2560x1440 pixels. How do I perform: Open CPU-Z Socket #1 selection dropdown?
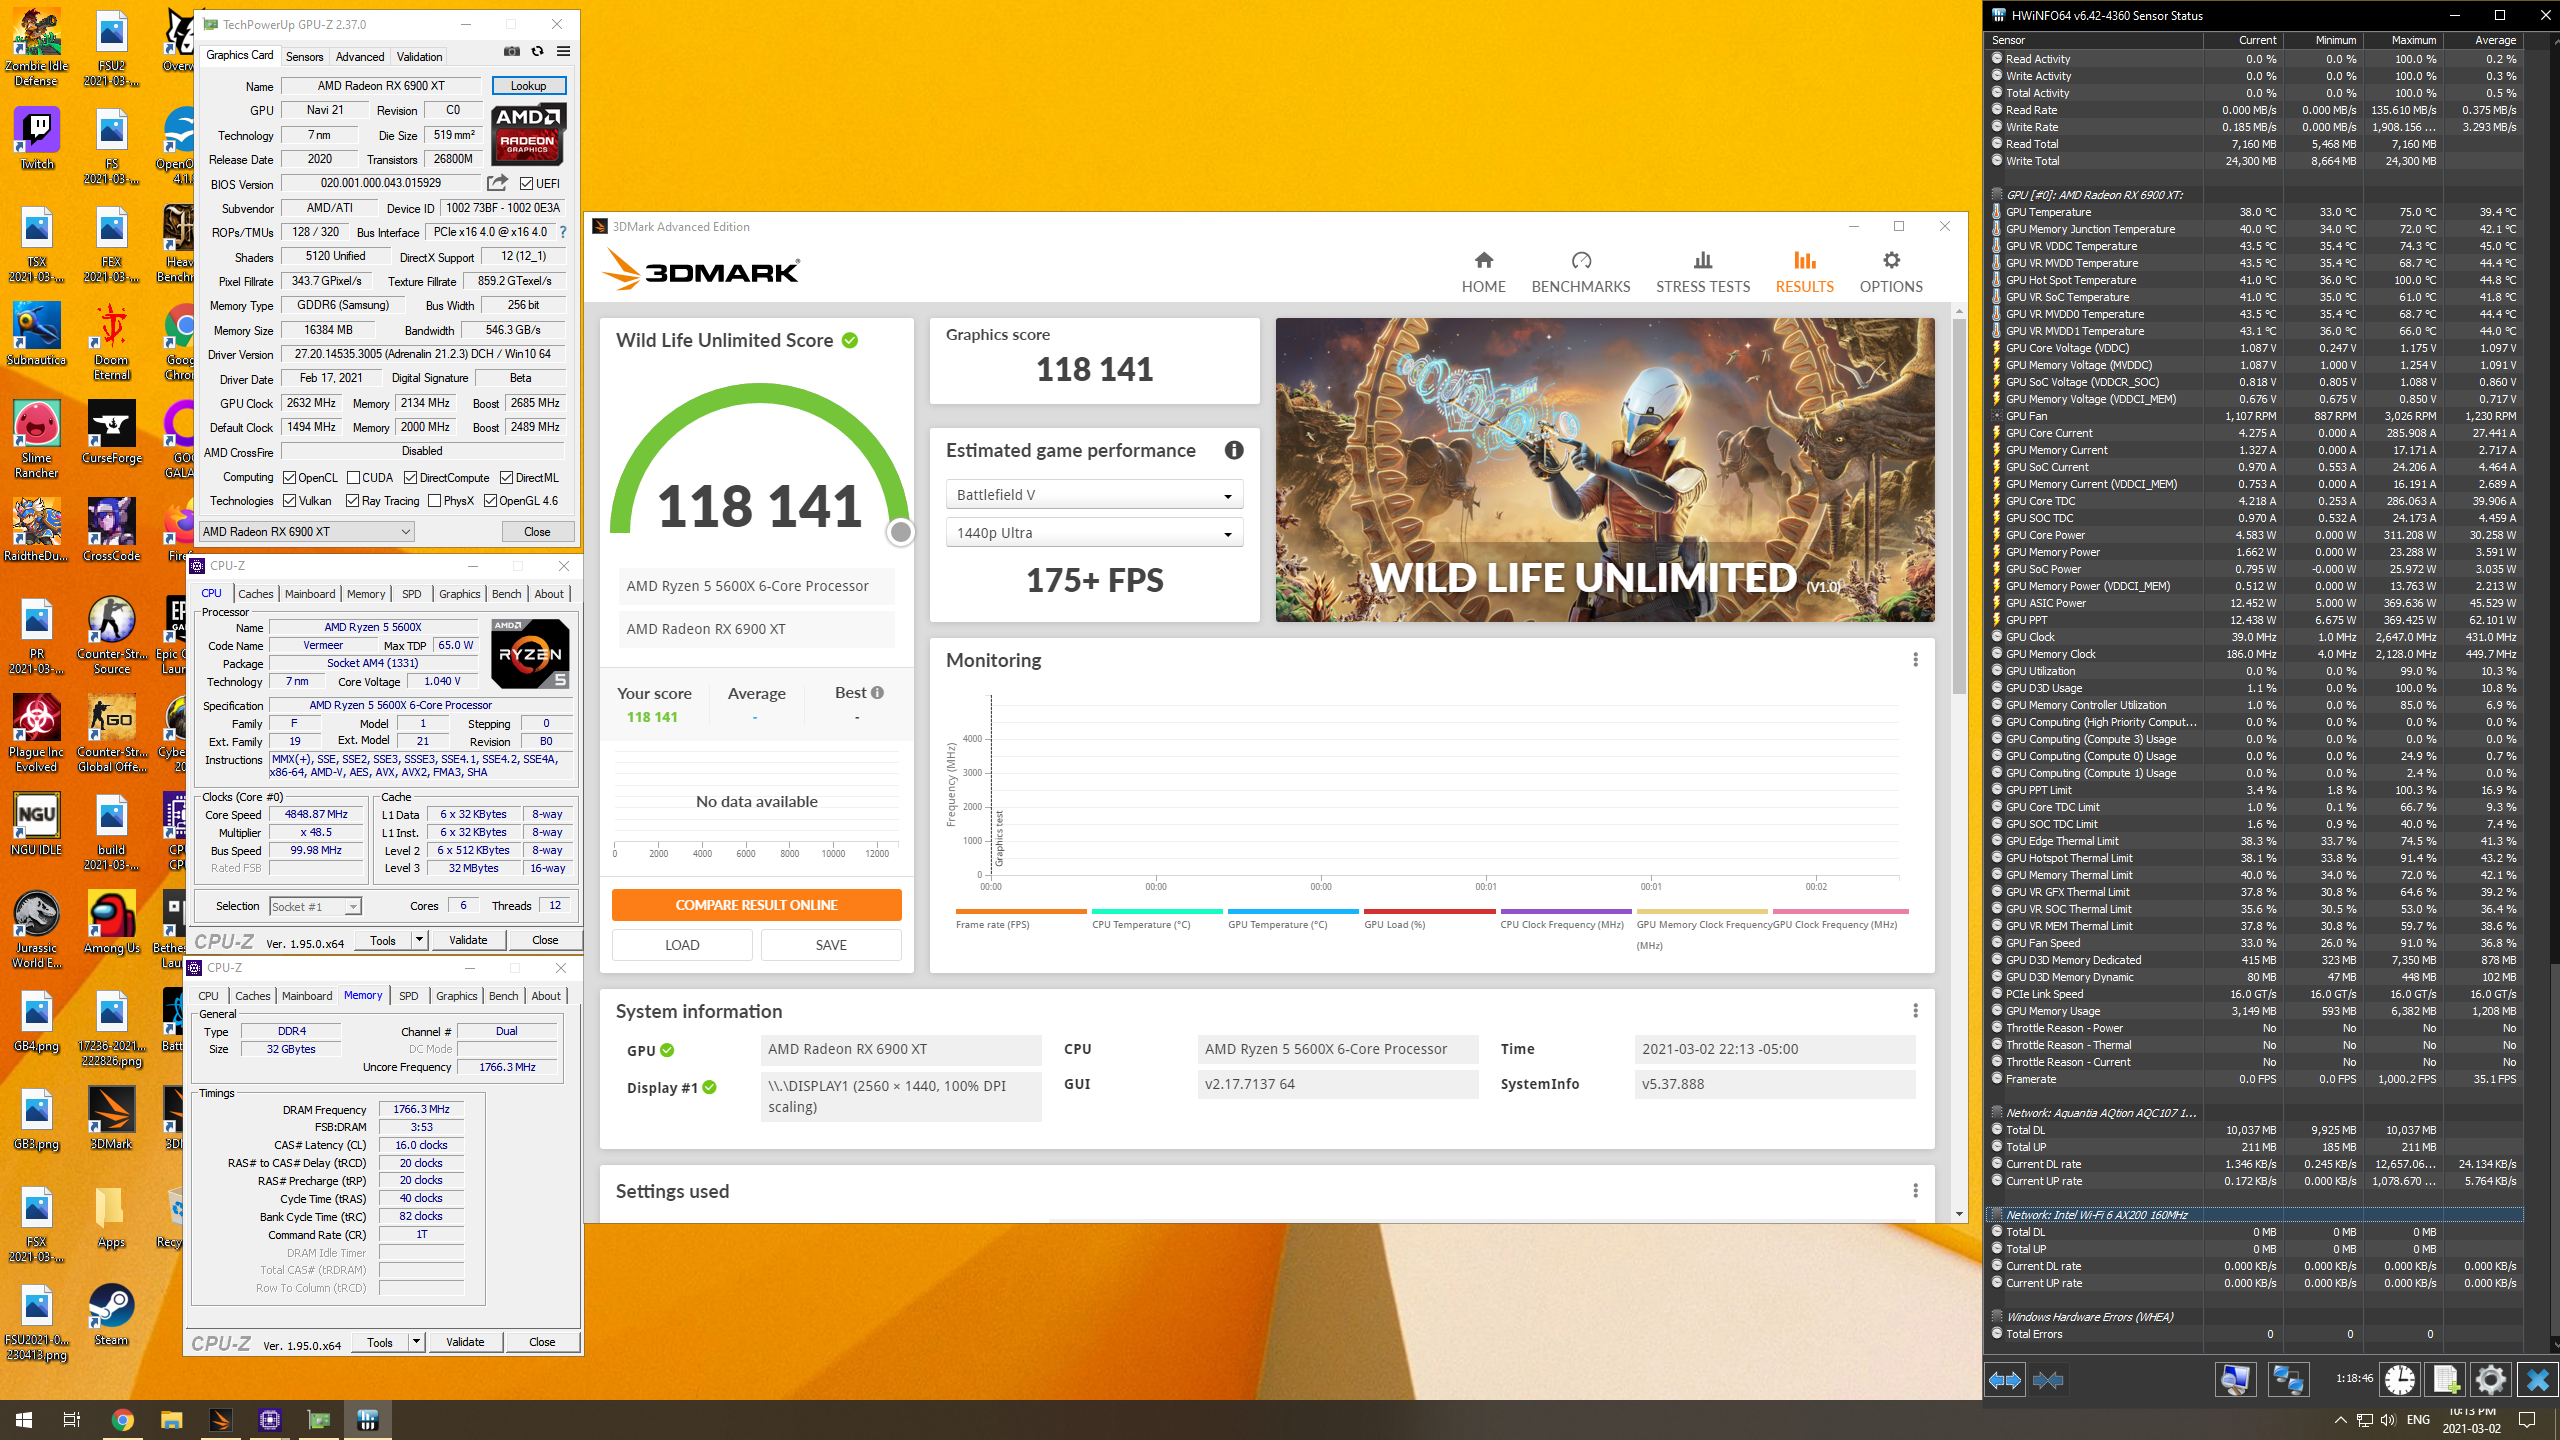coord(315,906)
